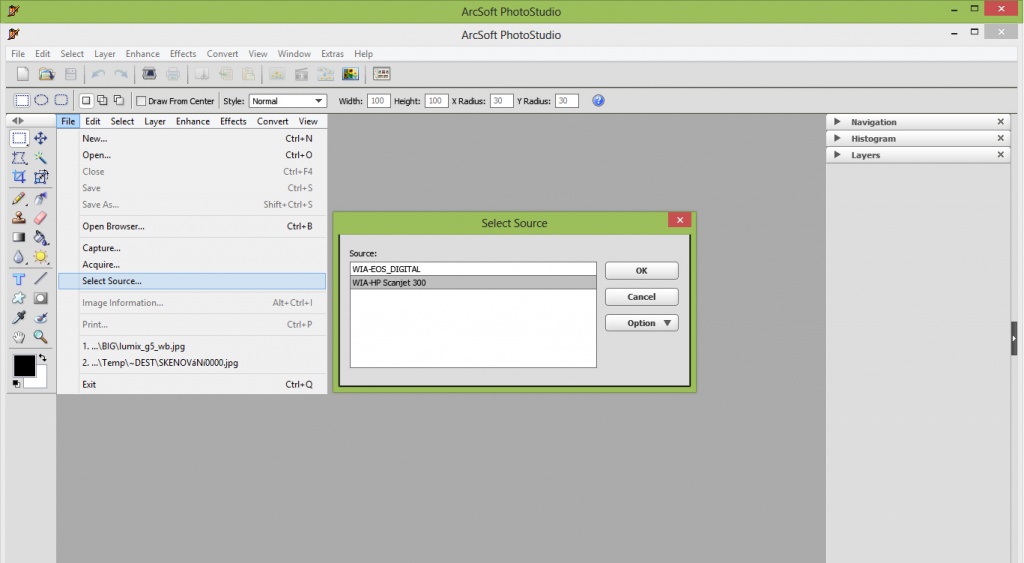Image resolution: width=1024 pixels, height=563 pixels.
Task: Expand the Navigation panel
Action: (x=837, y=121)
